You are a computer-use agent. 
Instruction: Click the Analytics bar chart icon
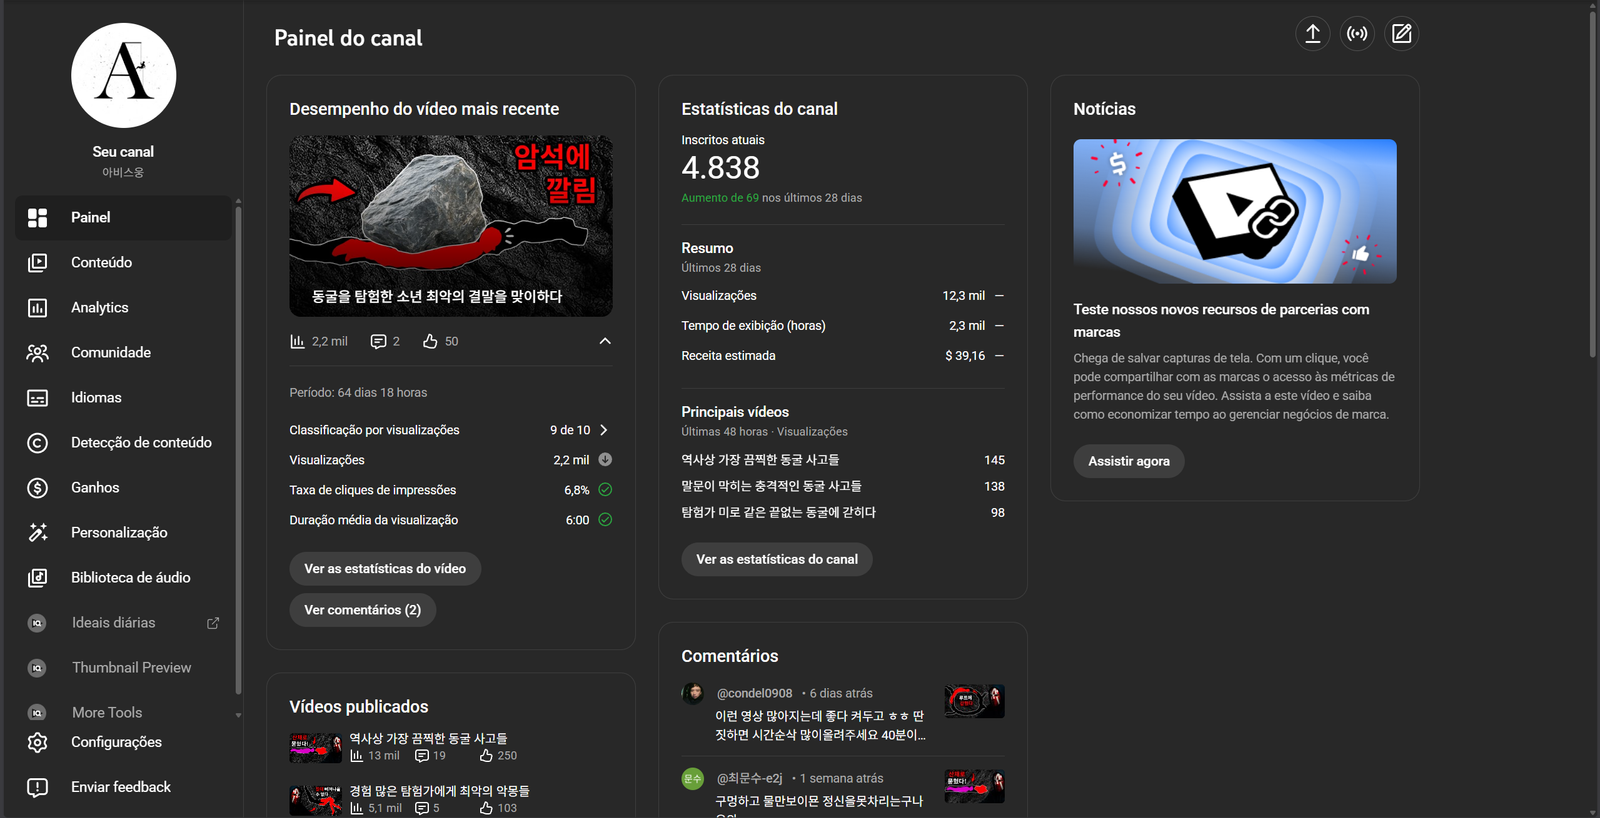38,308
